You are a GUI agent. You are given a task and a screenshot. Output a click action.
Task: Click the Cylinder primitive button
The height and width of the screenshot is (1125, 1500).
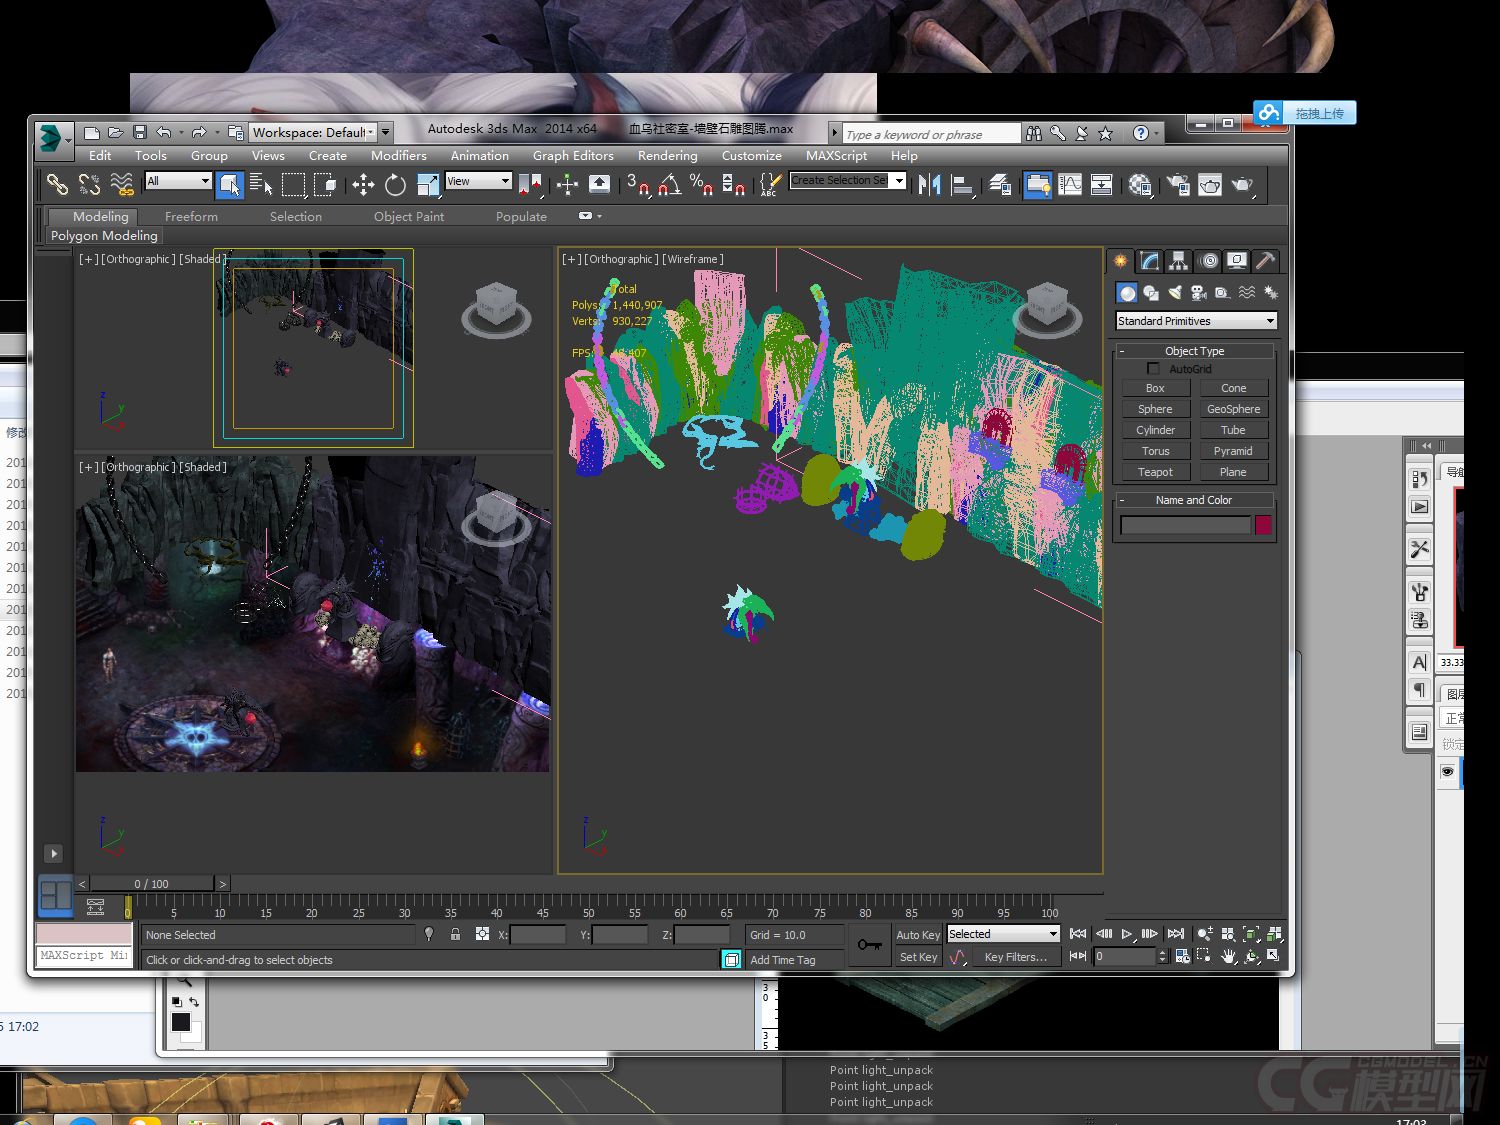1155,430
